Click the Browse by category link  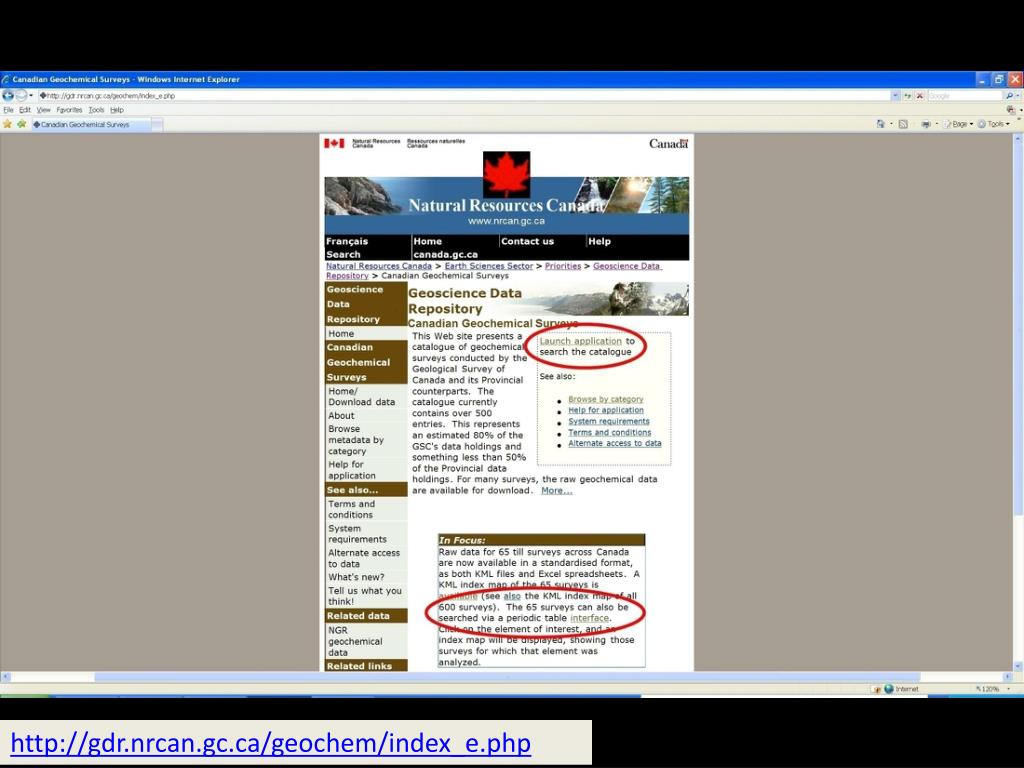point(605,399)
